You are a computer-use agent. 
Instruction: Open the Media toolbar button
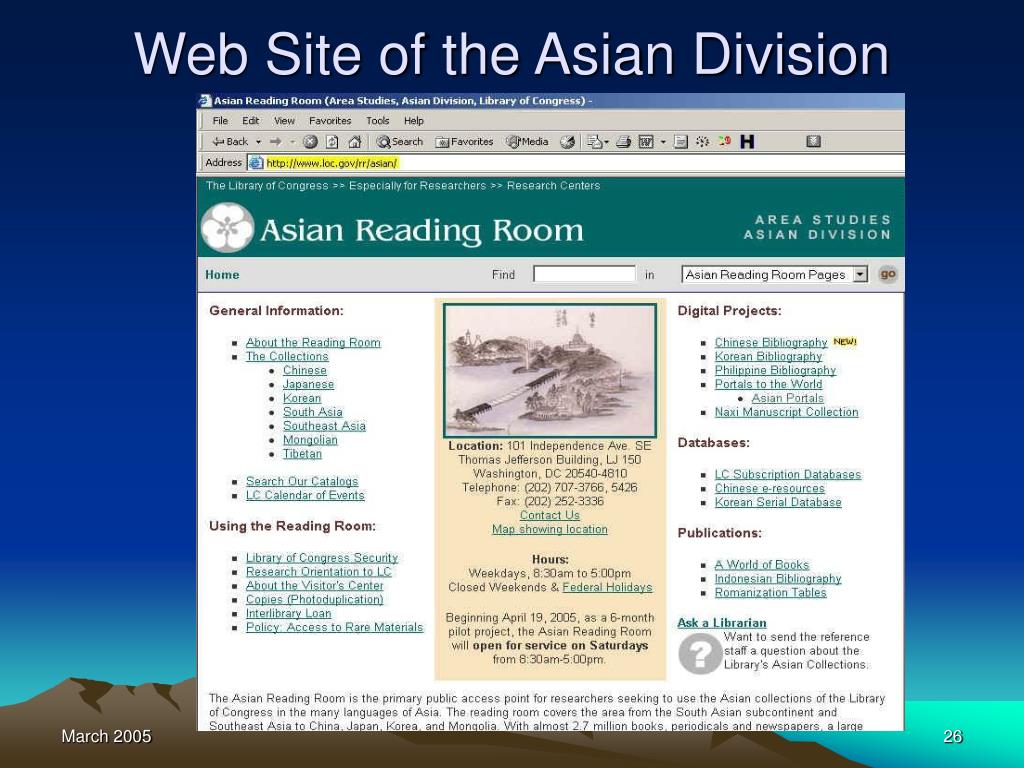tap(527, 142)
